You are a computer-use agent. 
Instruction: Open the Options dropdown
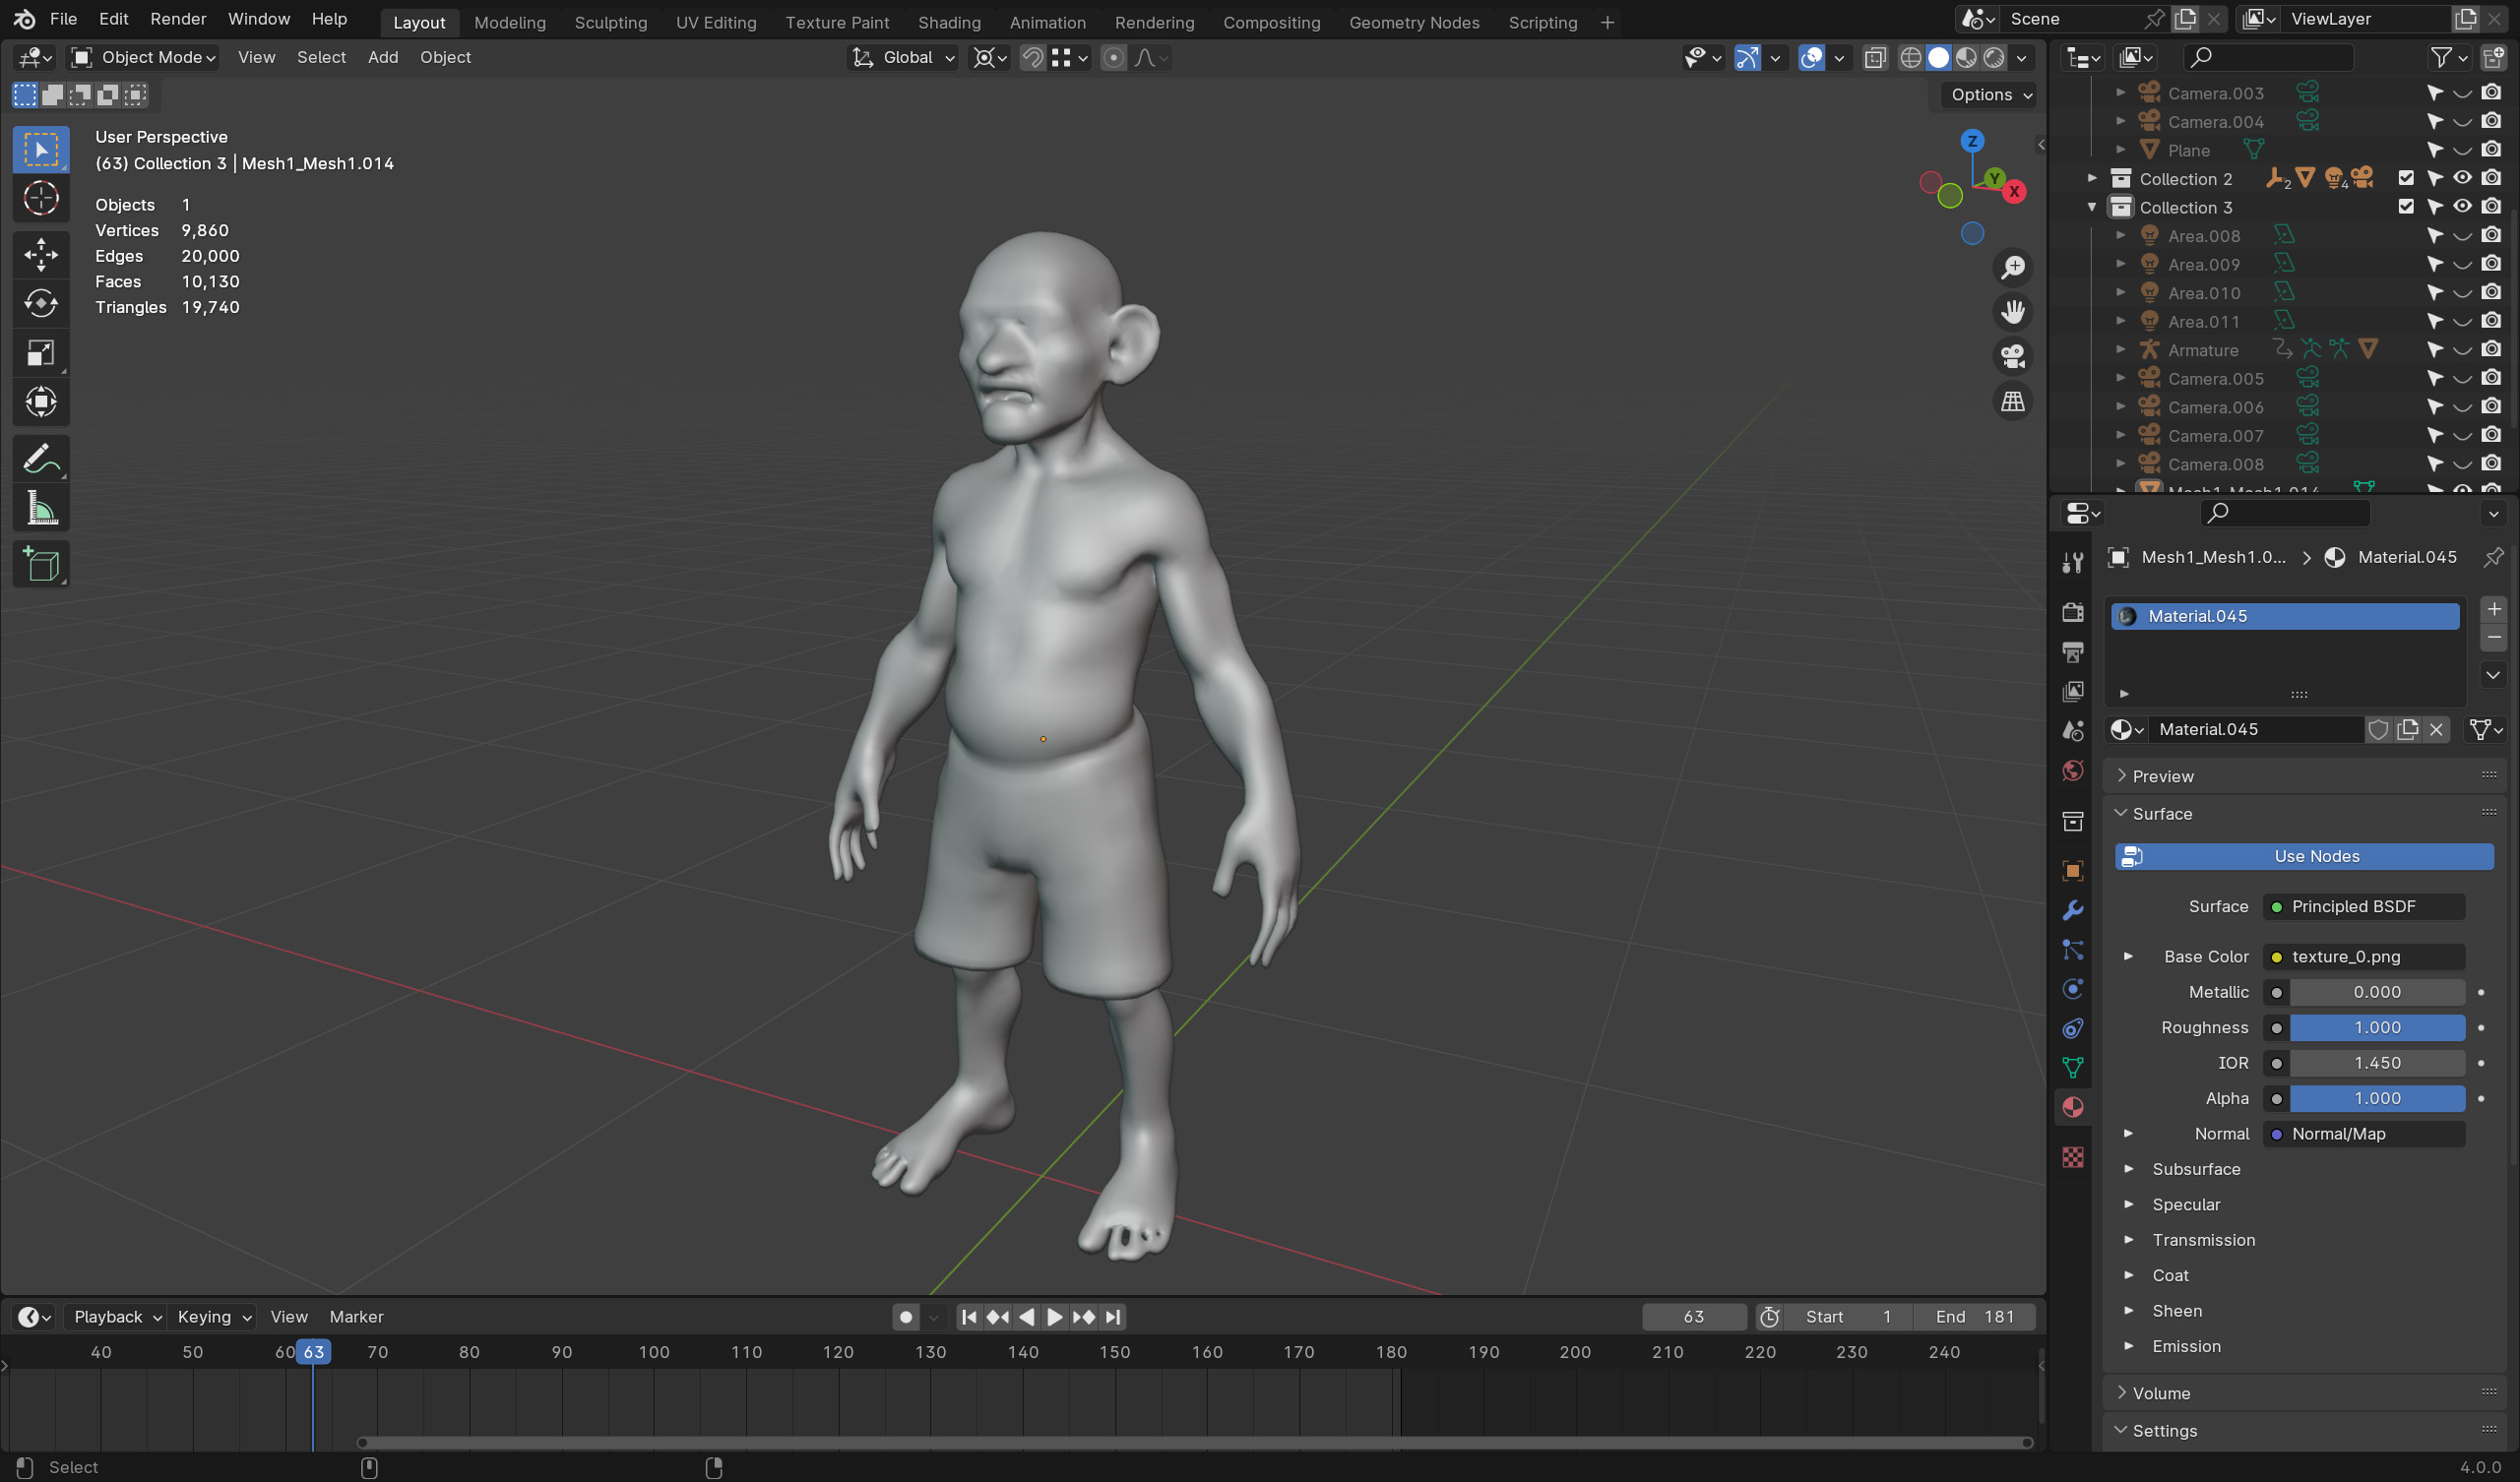[x=1991, y=94]
